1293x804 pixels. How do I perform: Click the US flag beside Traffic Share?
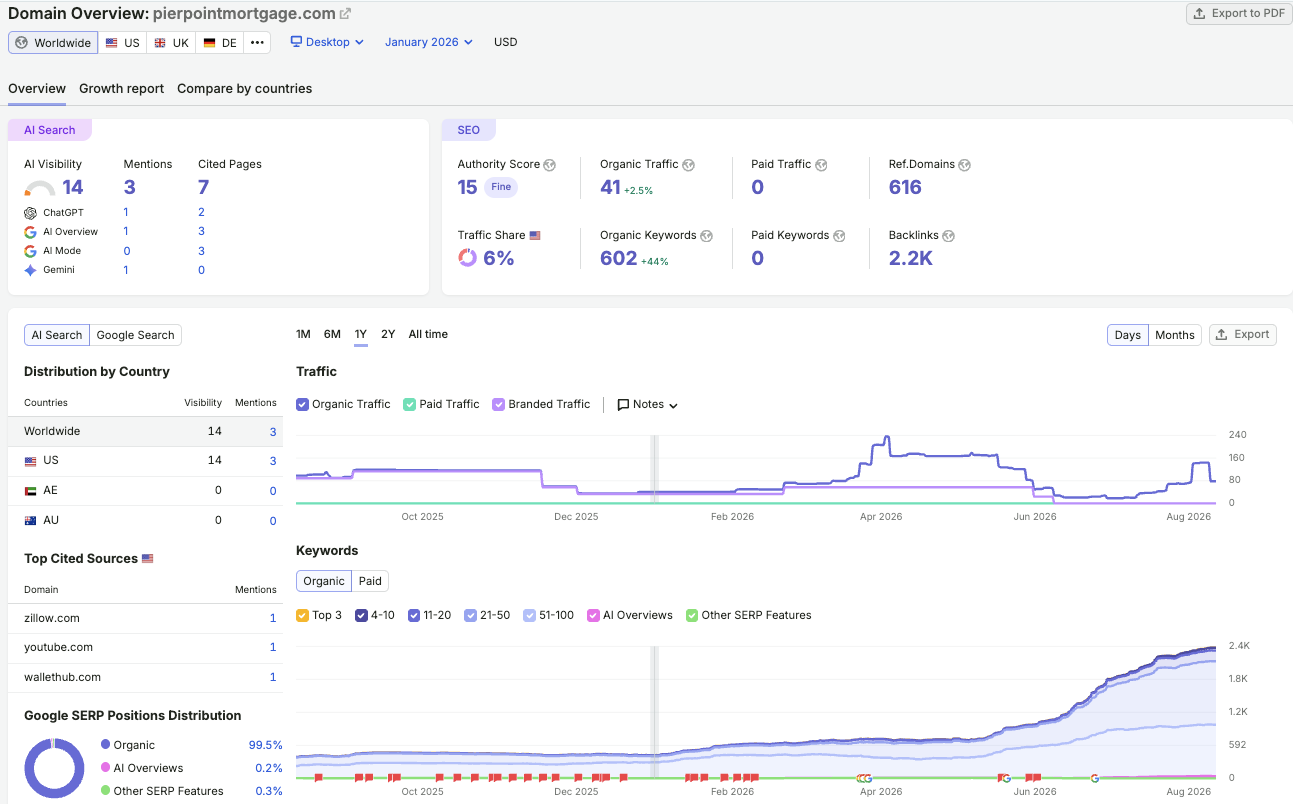[x=535, y=236]
